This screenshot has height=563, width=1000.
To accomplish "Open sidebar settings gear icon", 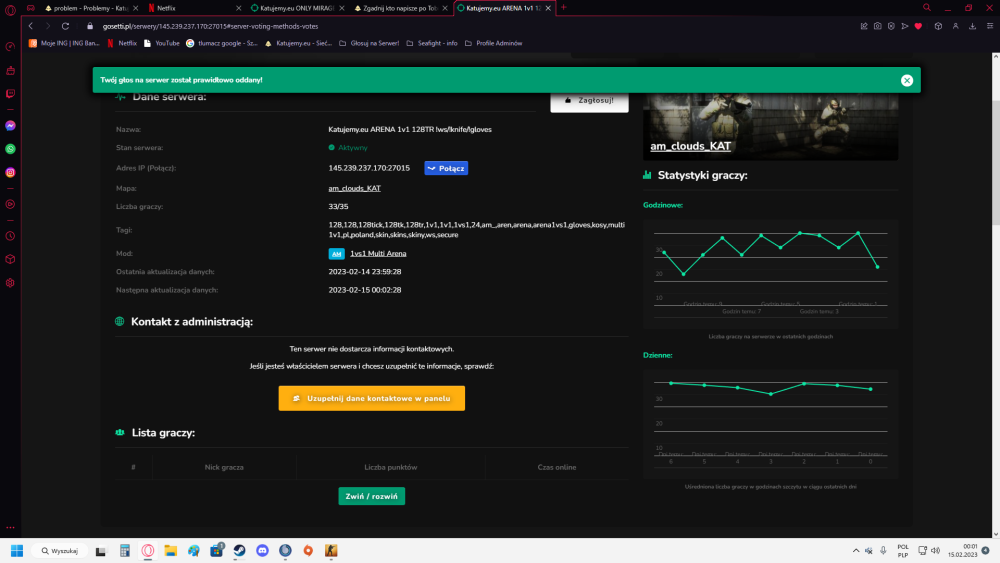I will tap(10, 283).
